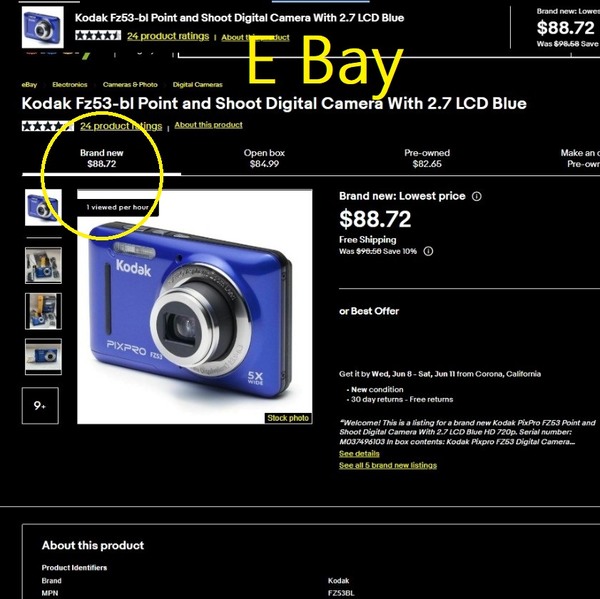Select the third camera box contents thumbnail
600x599 pixels.
click(43, 311)
